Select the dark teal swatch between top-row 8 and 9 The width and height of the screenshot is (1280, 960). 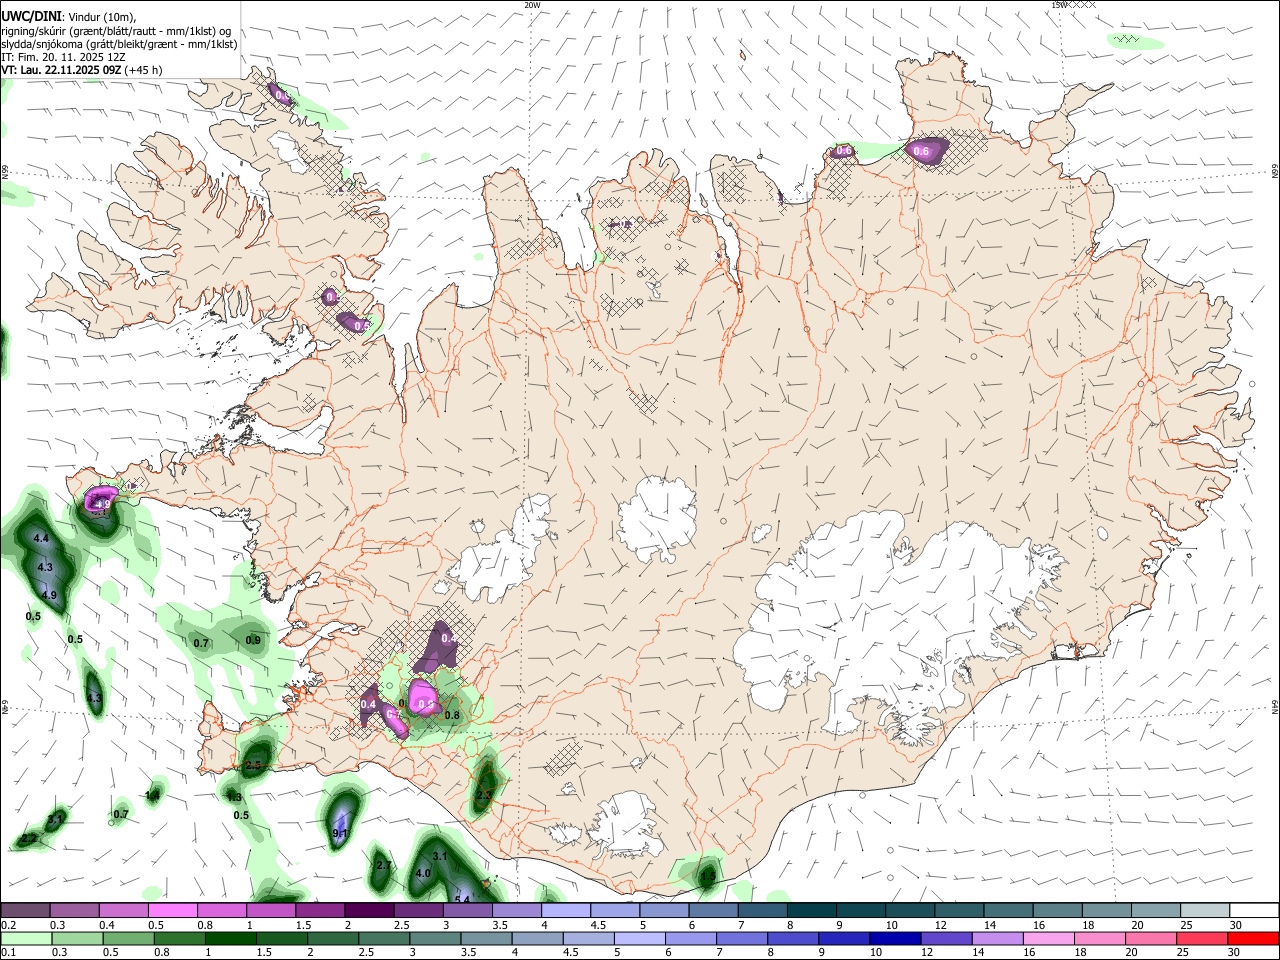[812, 910]
